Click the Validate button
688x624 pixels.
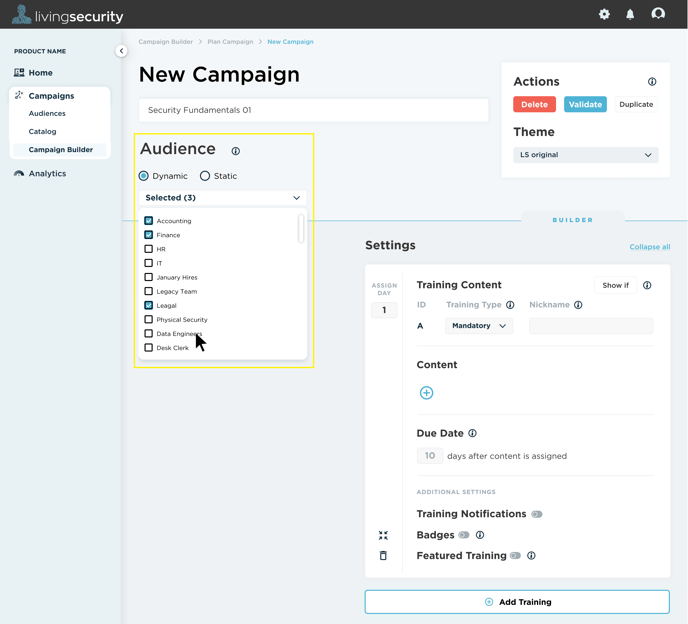pyautogui.click(x=585, y=104)
